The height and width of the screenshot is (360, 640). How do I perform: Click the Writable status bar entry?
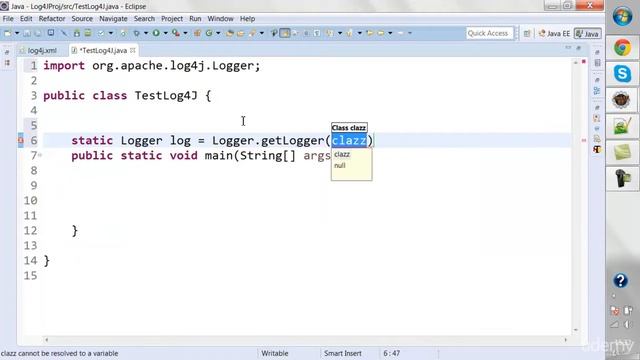pos(275,353)
